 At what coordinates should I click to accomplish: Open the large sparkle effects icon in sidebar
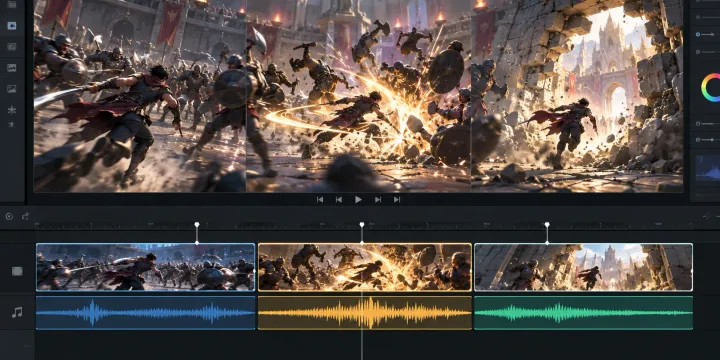pos(12,109)
